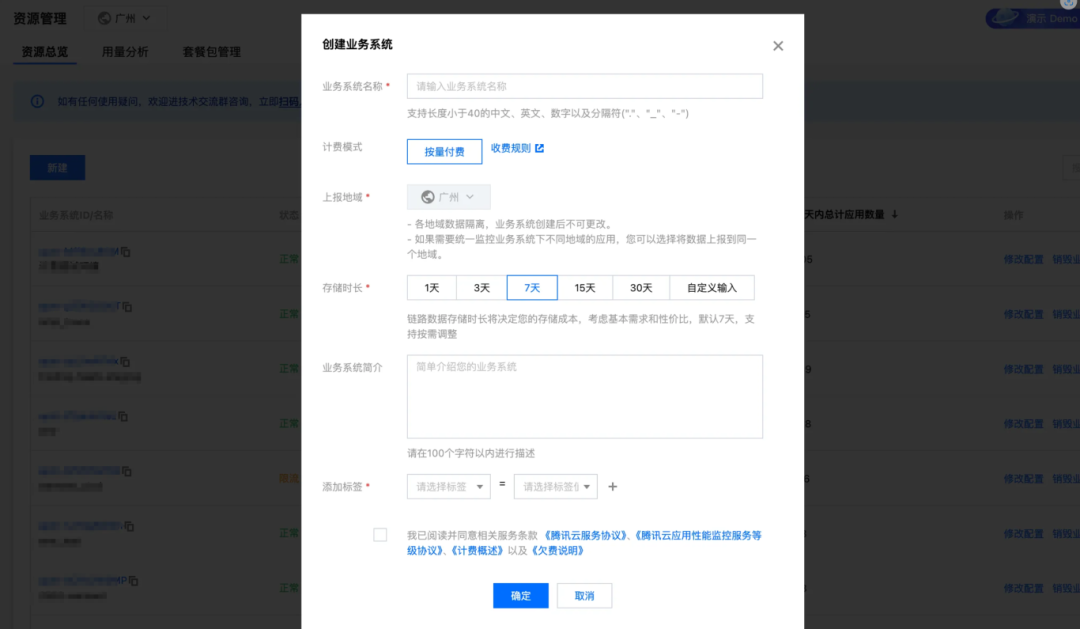Click 演示 Demo button at top right
The image size is (1080, 629).
pyautogui.click(x=1032, y=18)
